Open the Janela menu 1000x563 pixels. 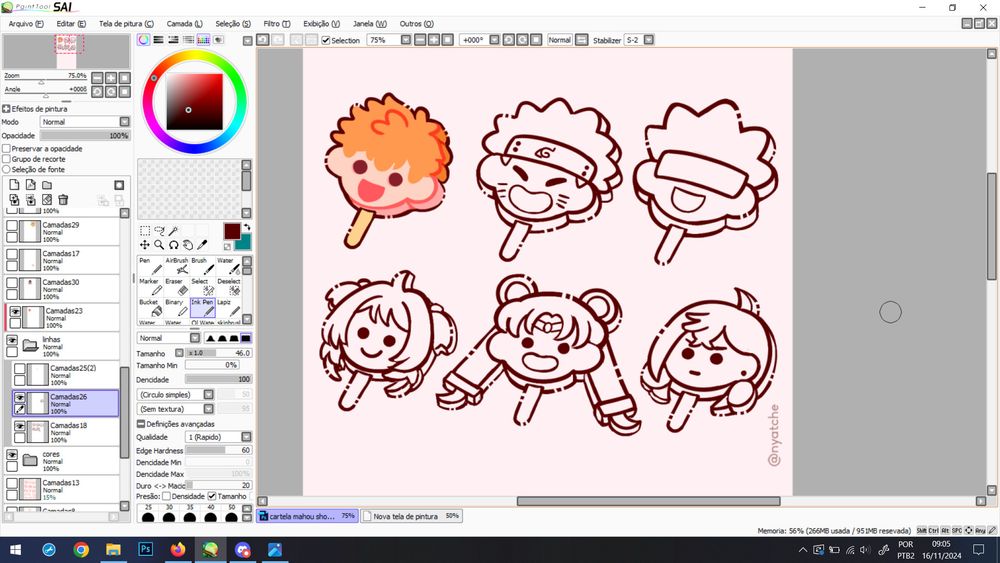370,24
